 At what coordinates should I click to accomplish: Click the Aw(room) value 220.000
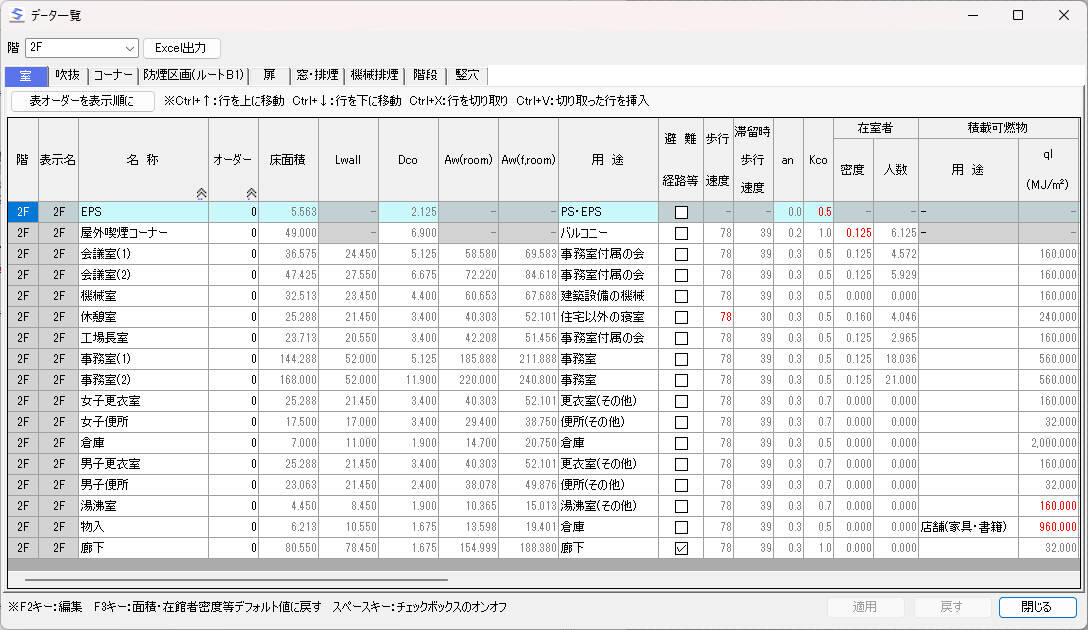point(468,380)
